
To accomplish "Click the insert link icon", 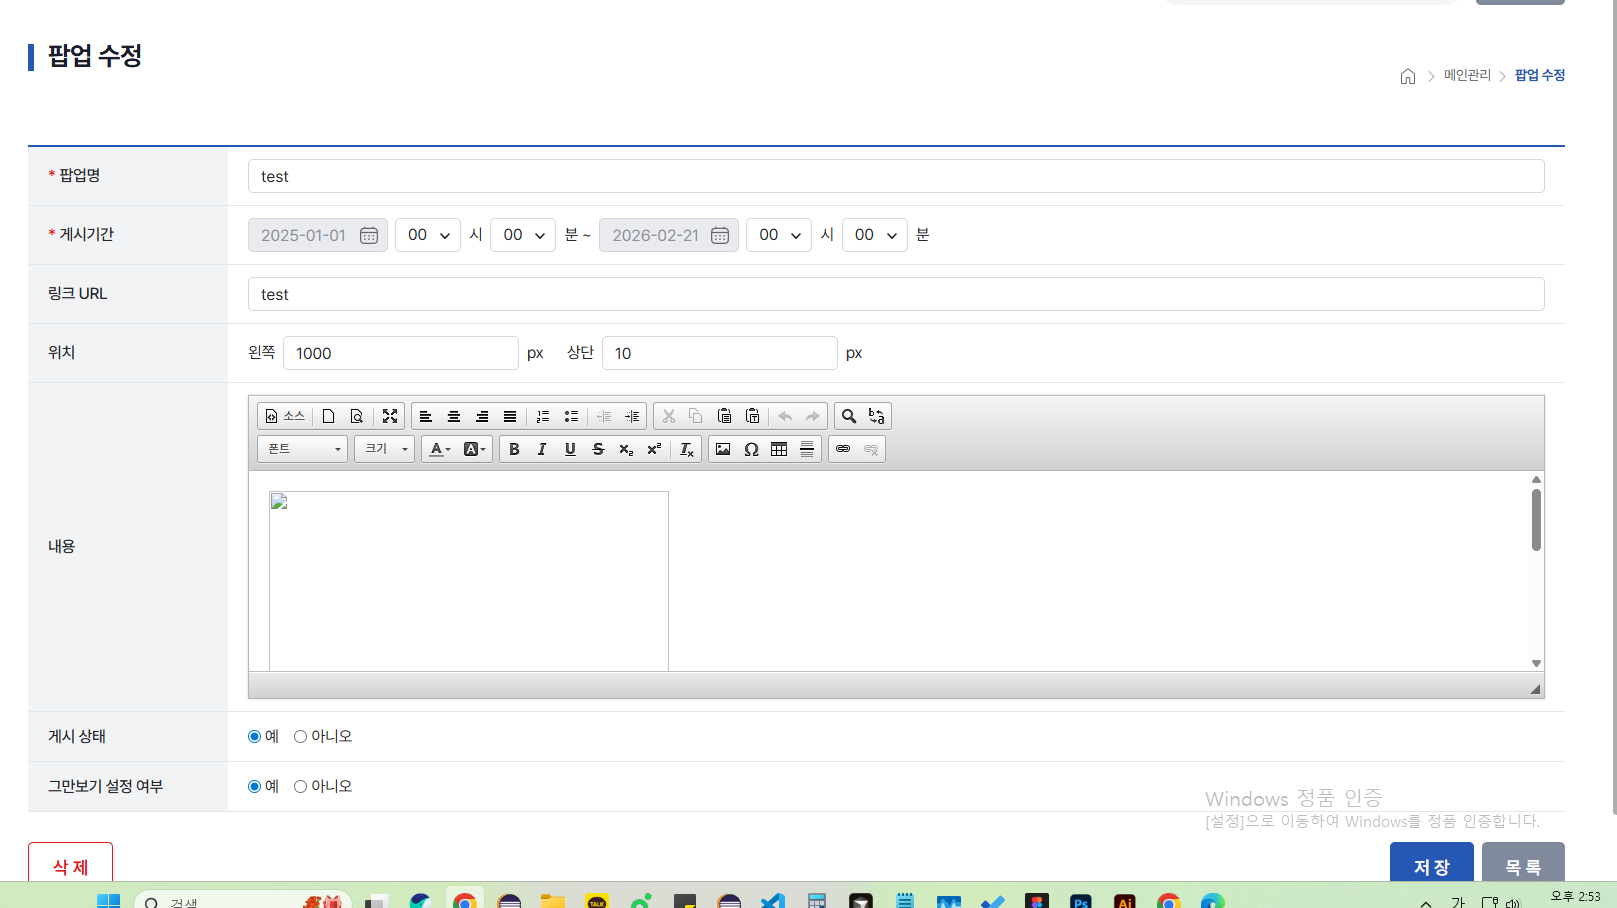I will 843,449.
